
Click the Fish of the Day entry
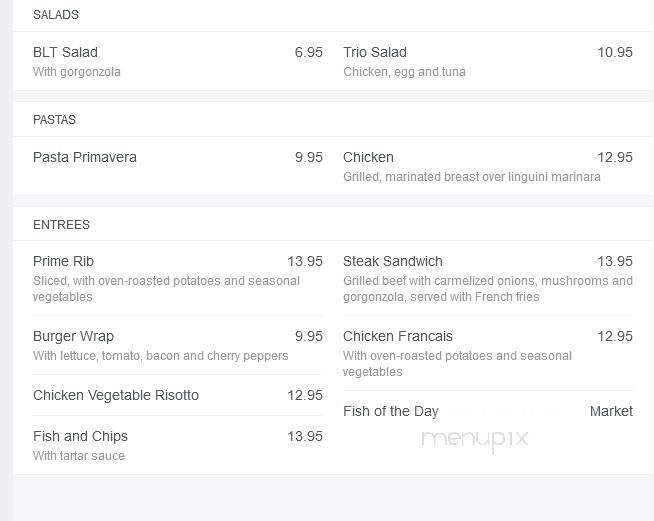(x=391, y=411)
